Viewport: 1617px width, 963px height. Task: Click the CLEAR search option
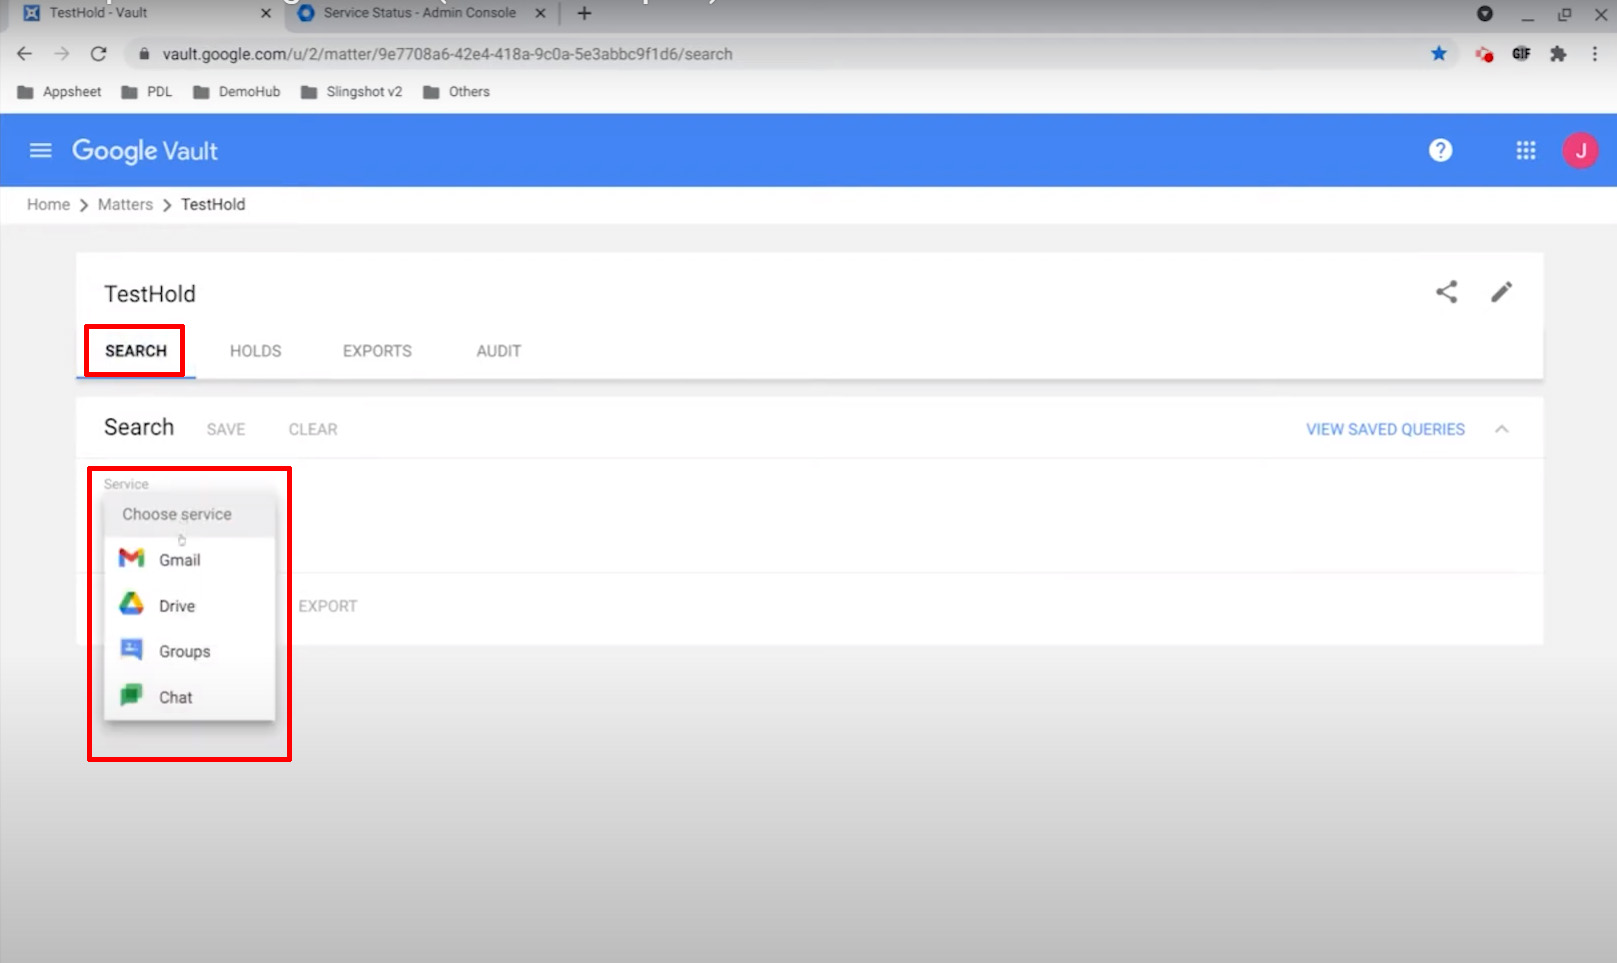[312, 428]
